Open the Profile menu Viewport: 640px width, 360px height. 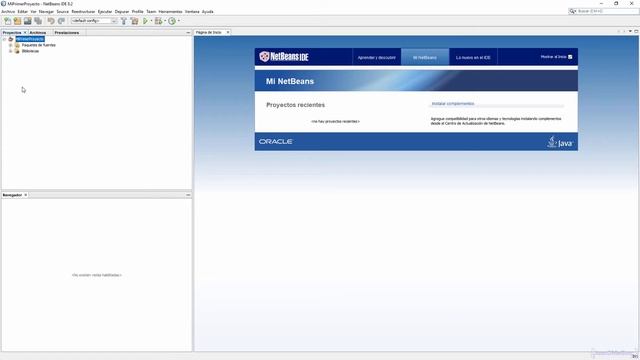click(138, 12)
